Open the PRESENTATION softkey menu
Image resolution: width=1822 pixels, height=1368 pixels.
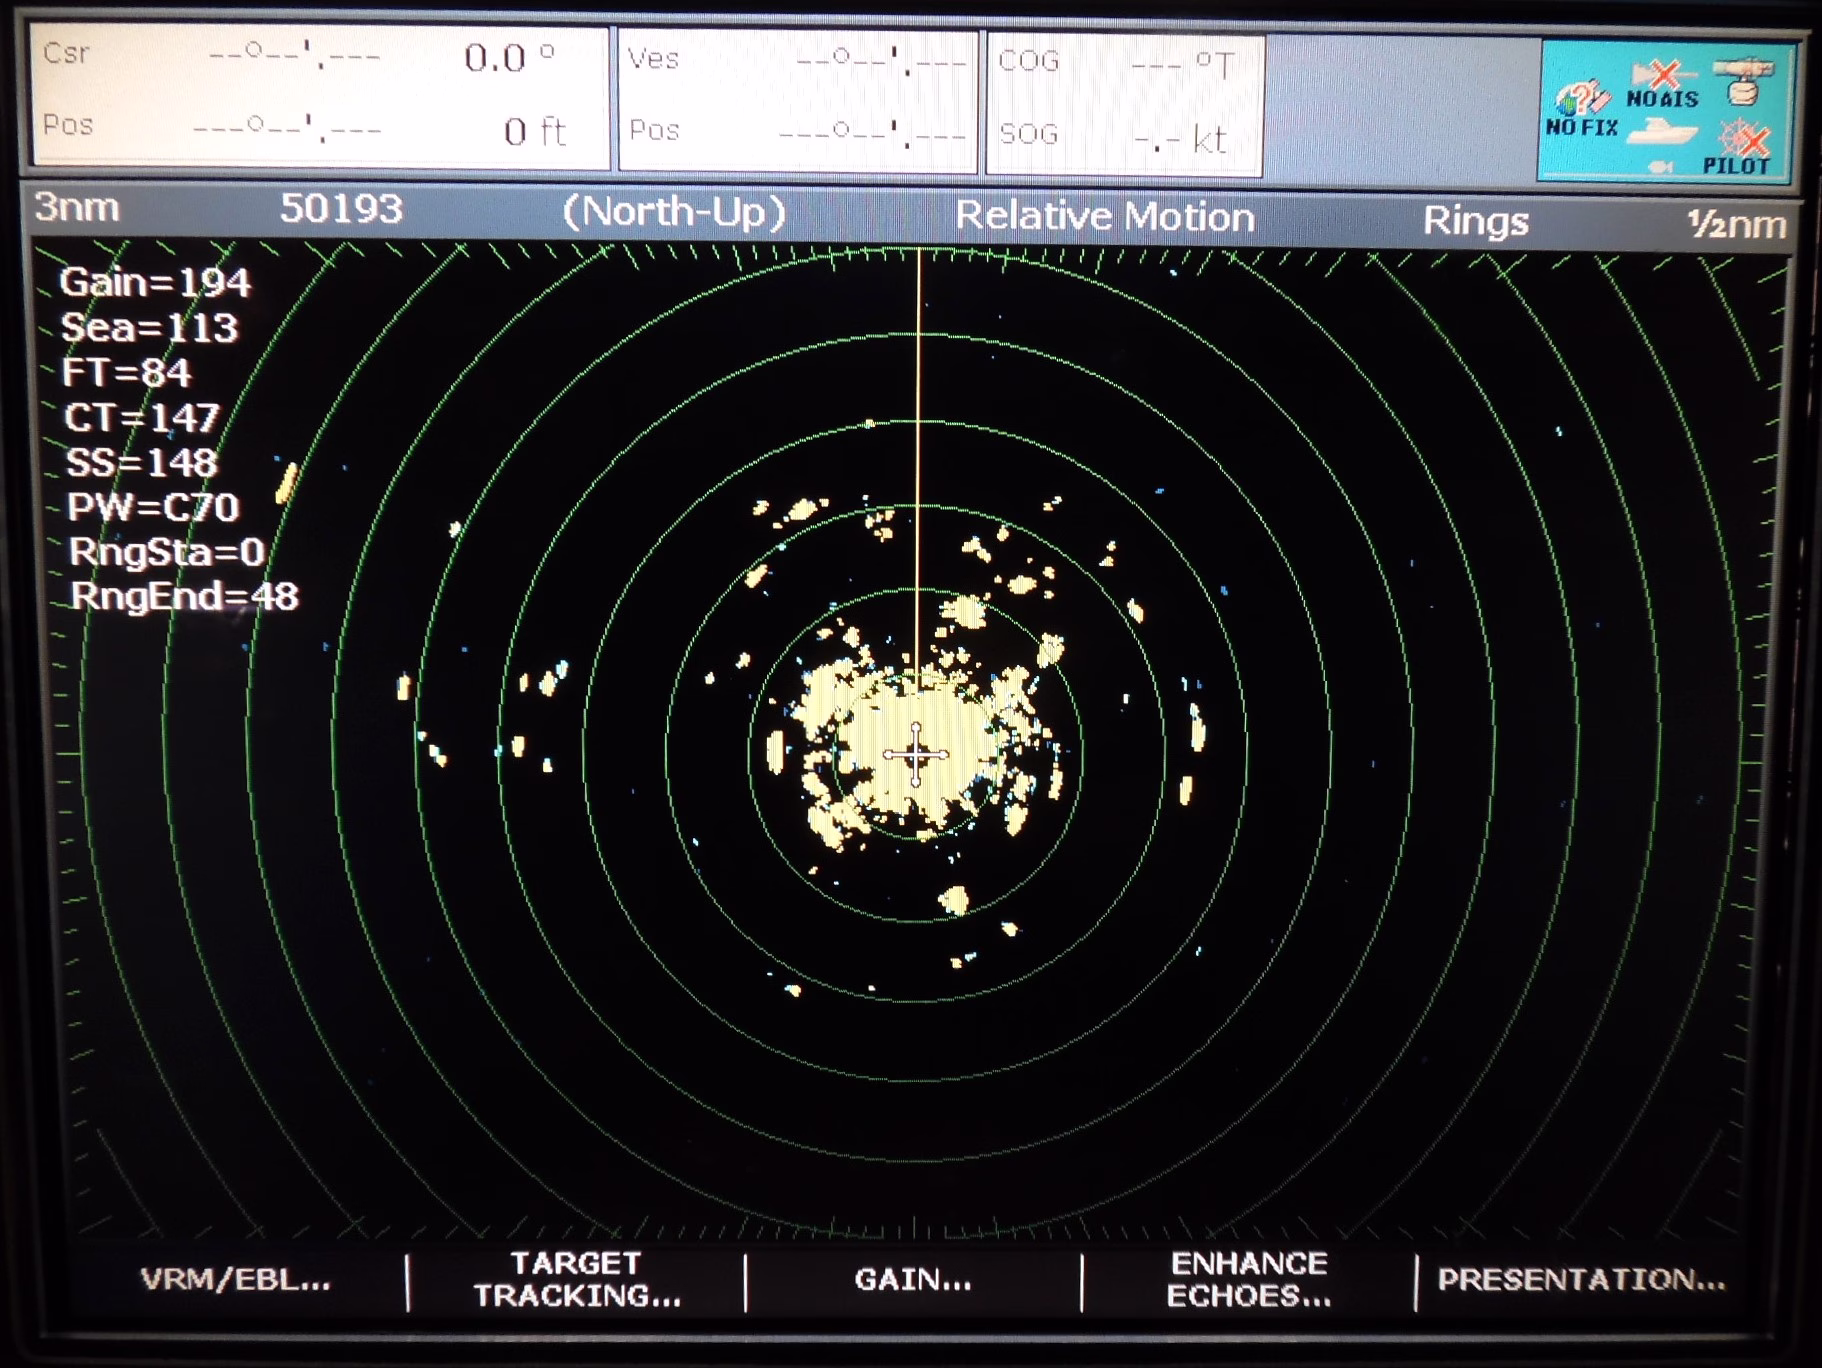click(x=1581, y=1279)
